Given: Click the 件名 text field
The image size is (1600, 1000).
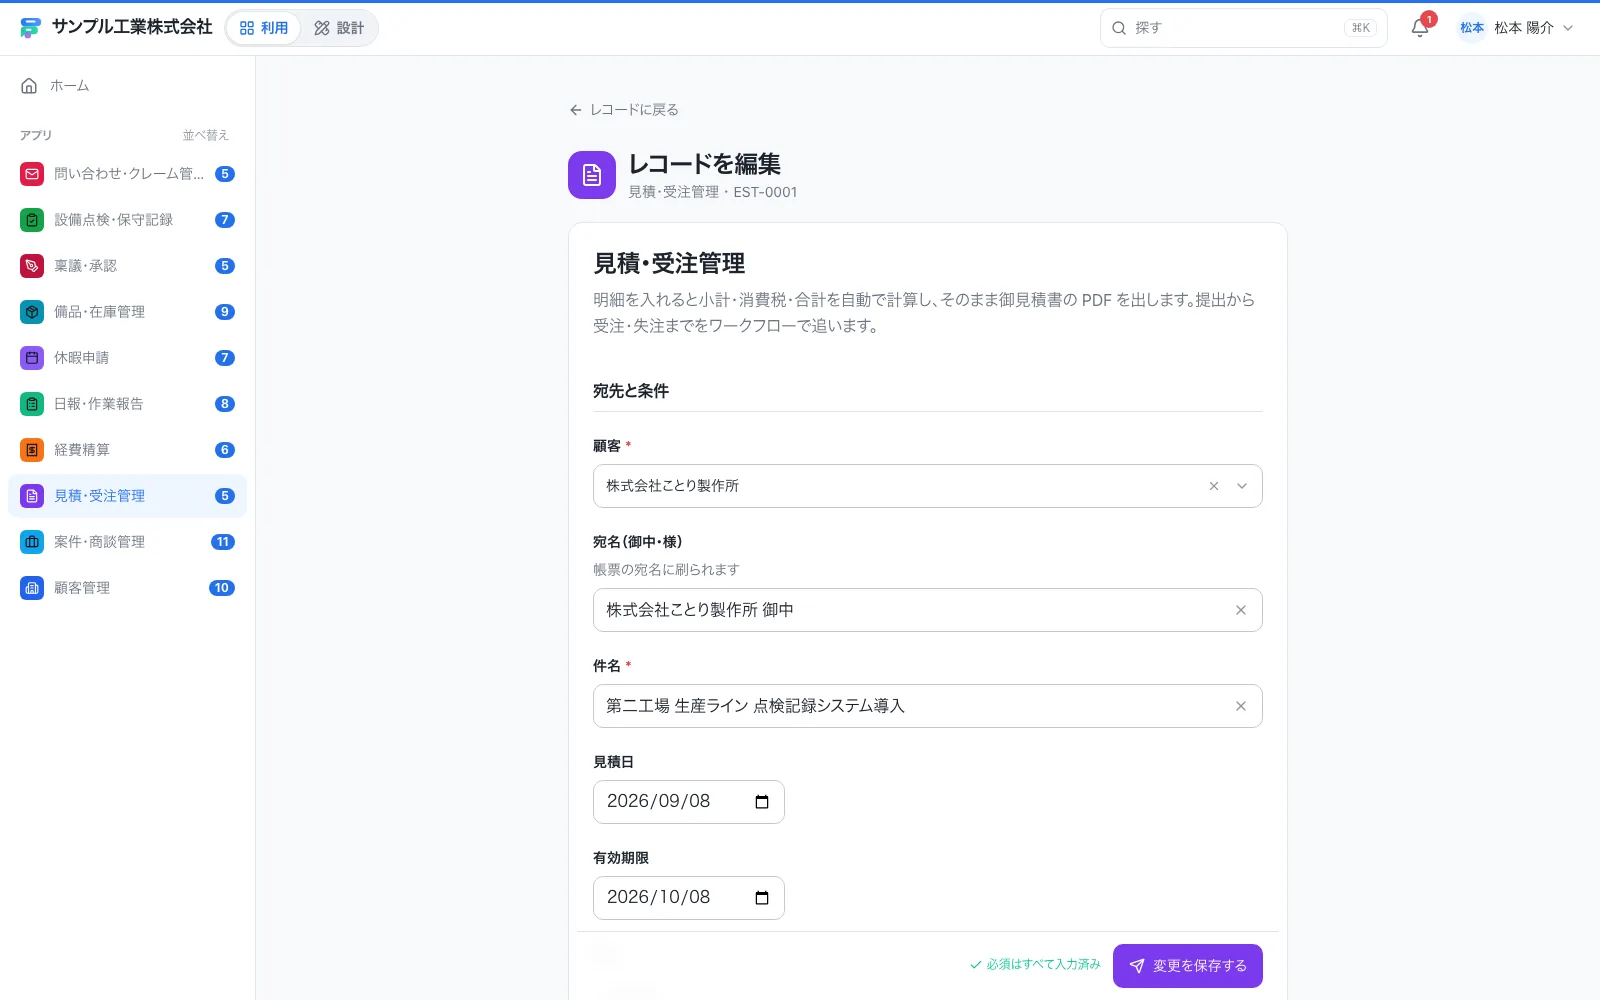Looking at the screenshot, I should click(928, 706).
